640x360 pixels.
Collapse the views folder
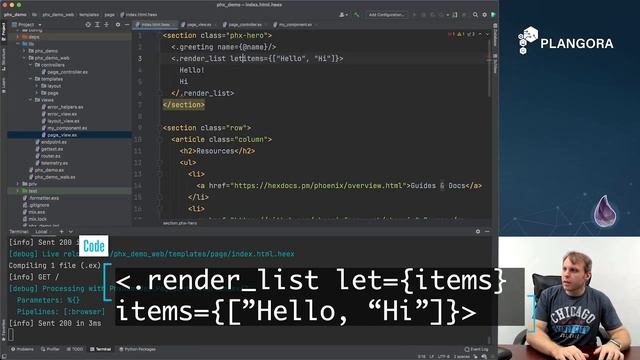(31, 100)
